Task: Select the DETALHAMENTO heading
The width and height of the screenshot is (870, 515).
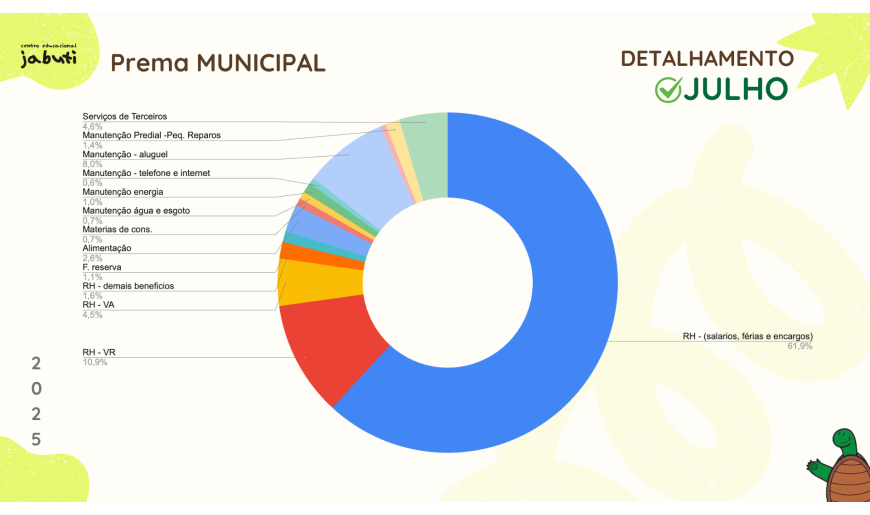Action: (x=707, y=59)
